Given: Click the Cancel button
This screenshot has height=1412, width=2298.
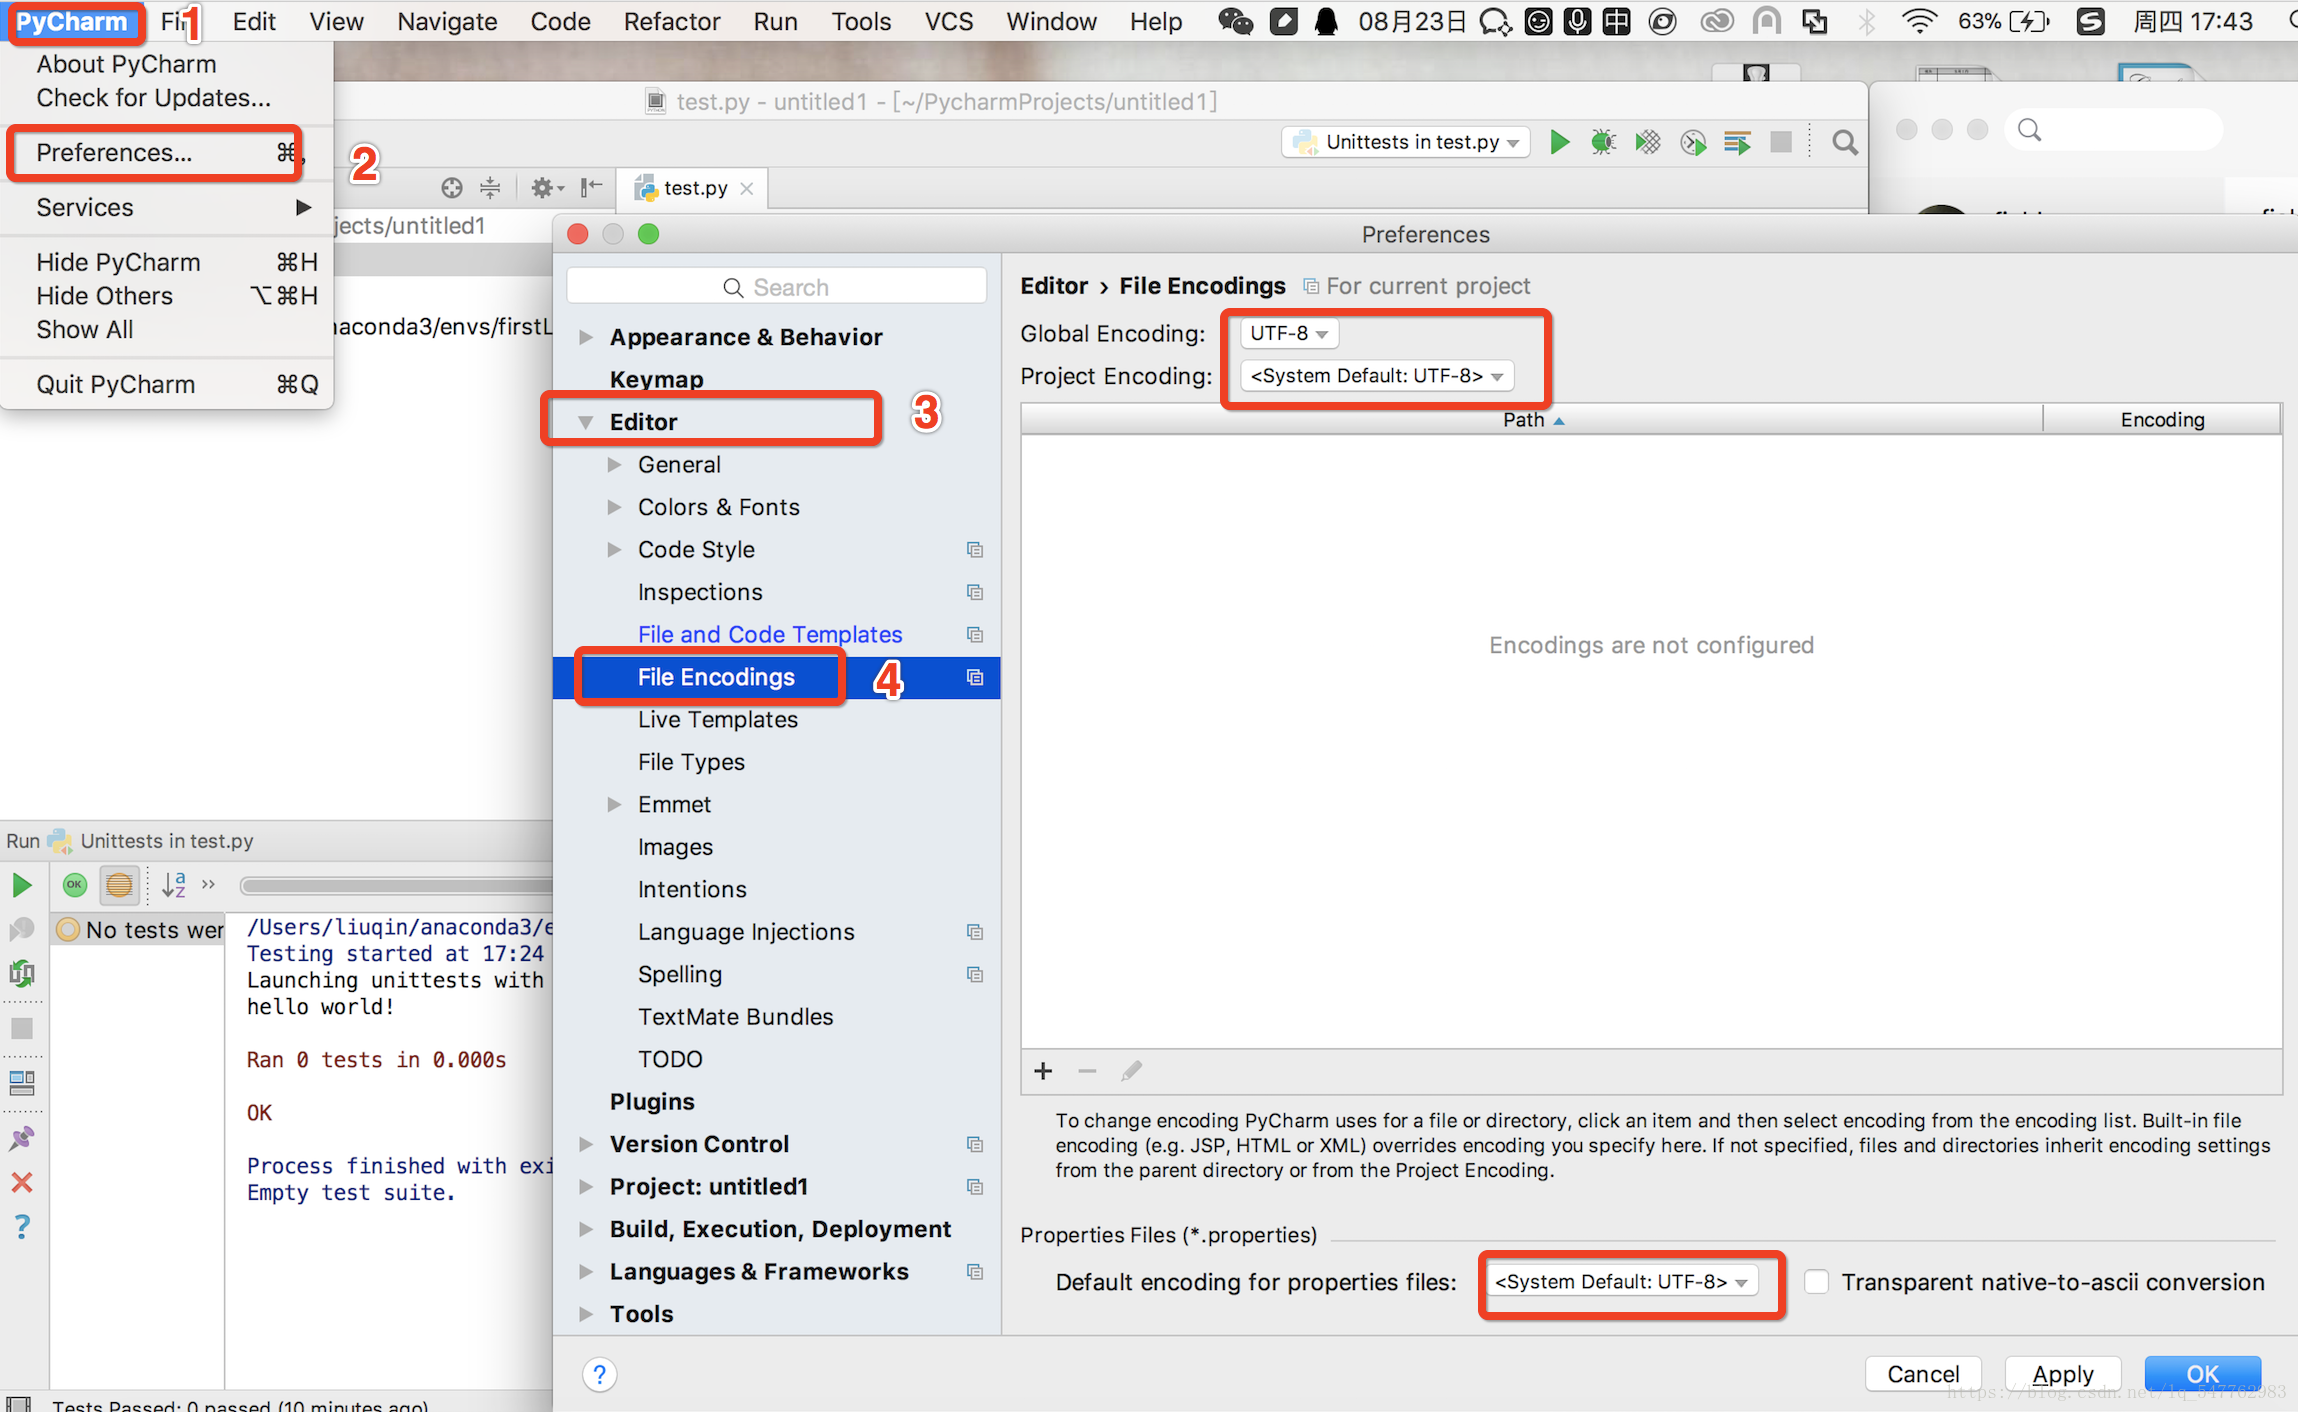Looking at the screenshot, I should click(x=1922, y=1374).
